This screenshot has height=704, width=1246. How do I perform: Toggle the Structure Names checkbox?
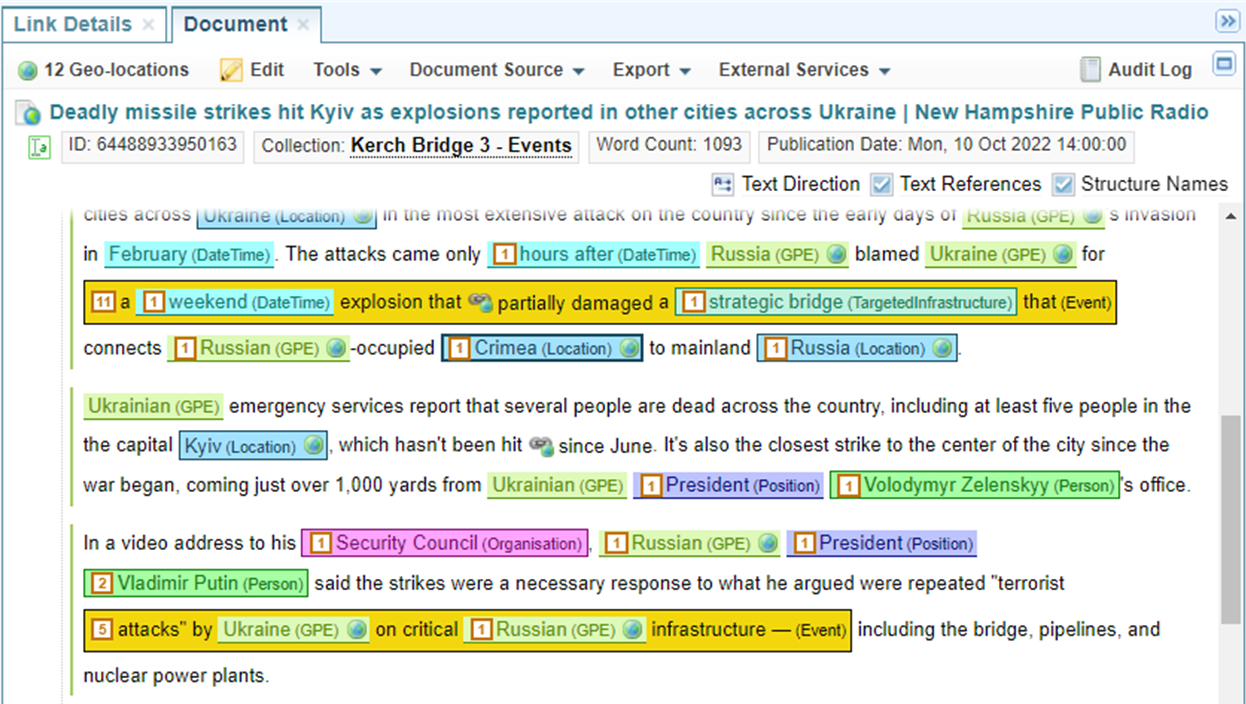pyautogui.click(x=1064, y=184)
